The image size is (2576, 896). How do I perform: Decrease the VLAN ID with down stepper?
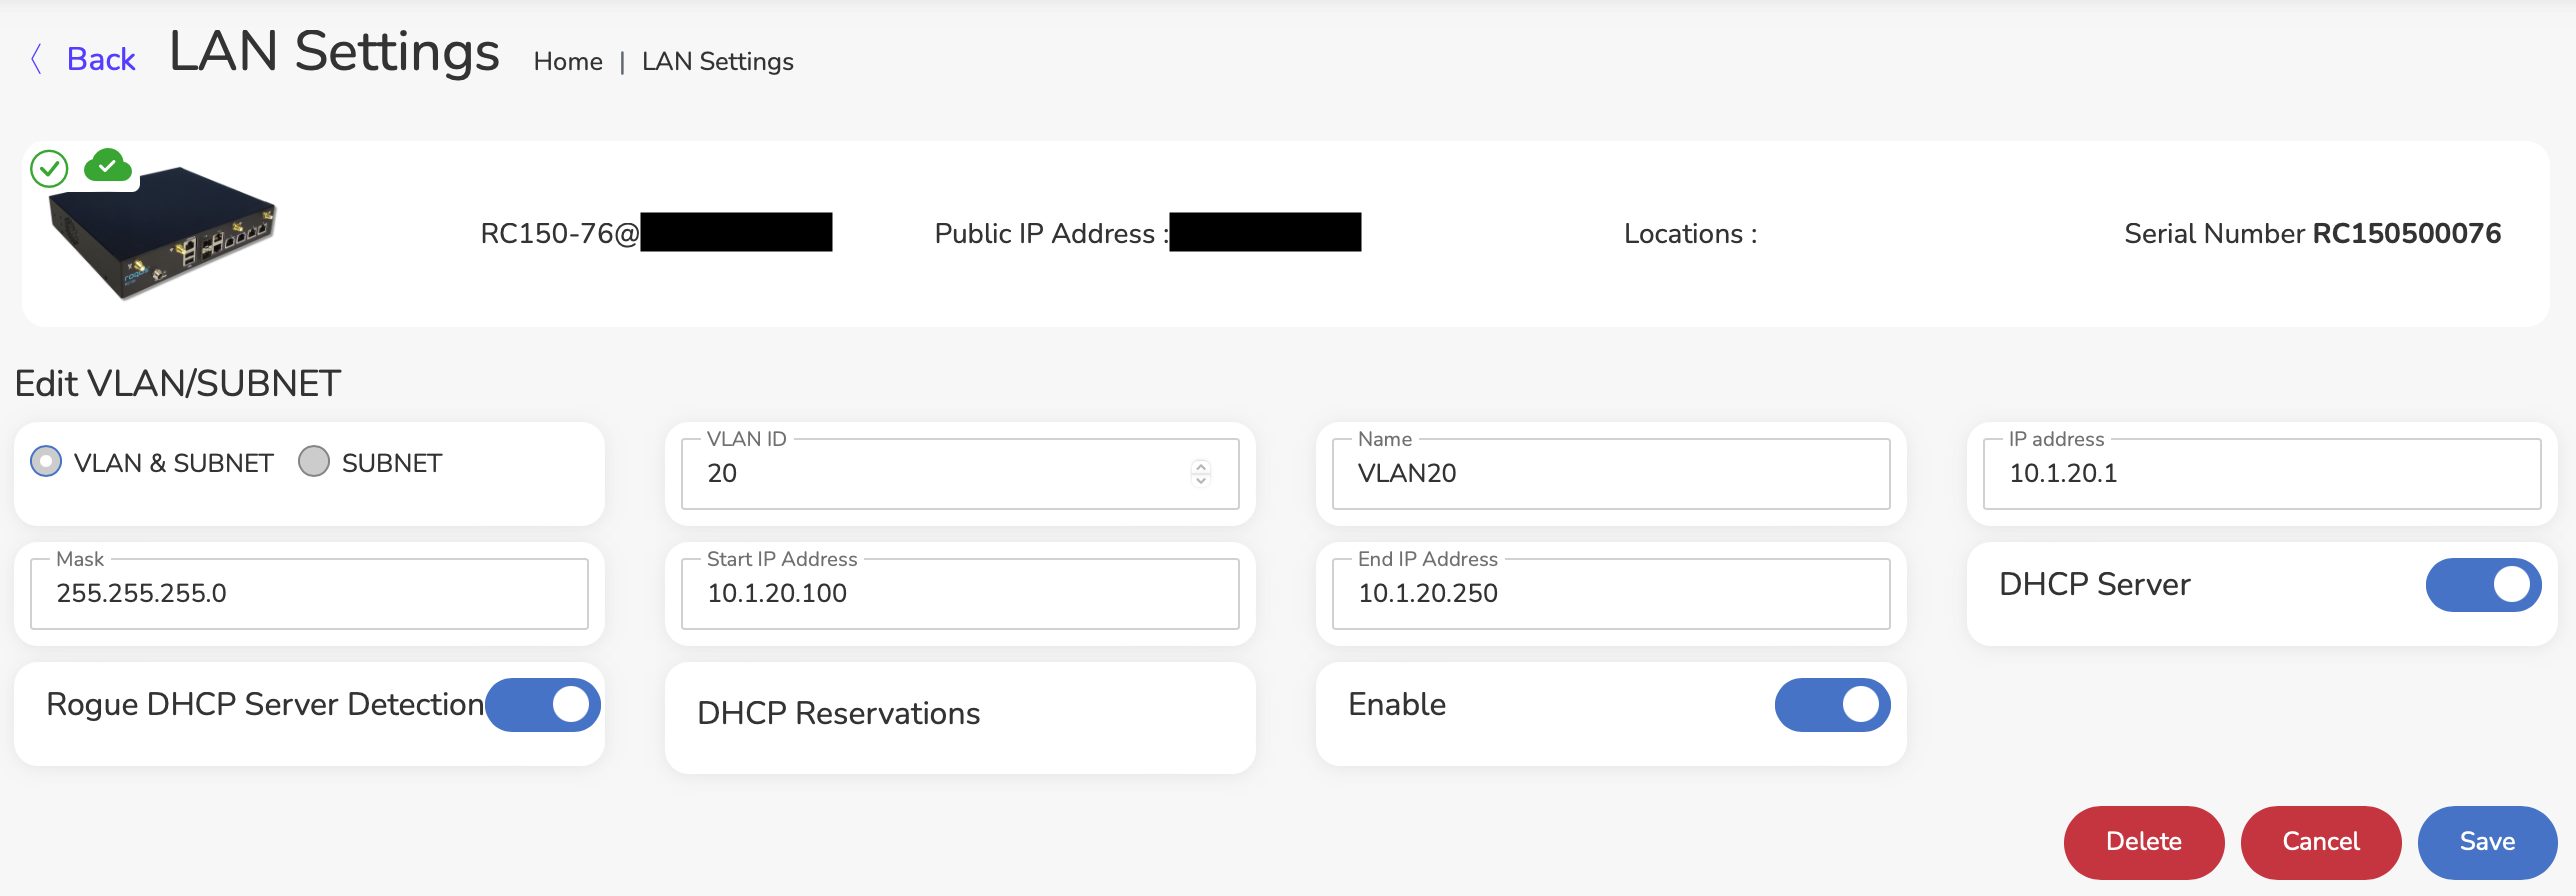[x=1201, y=480]
